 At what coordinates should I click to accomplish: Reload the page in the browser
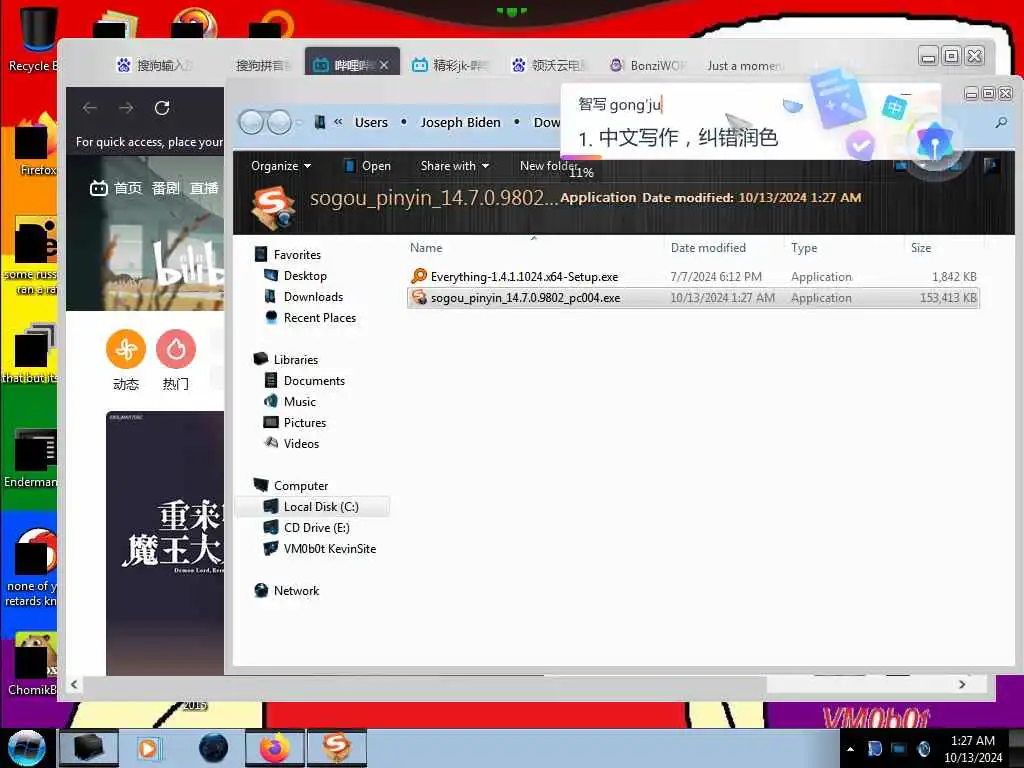click(x=162, y=108)
